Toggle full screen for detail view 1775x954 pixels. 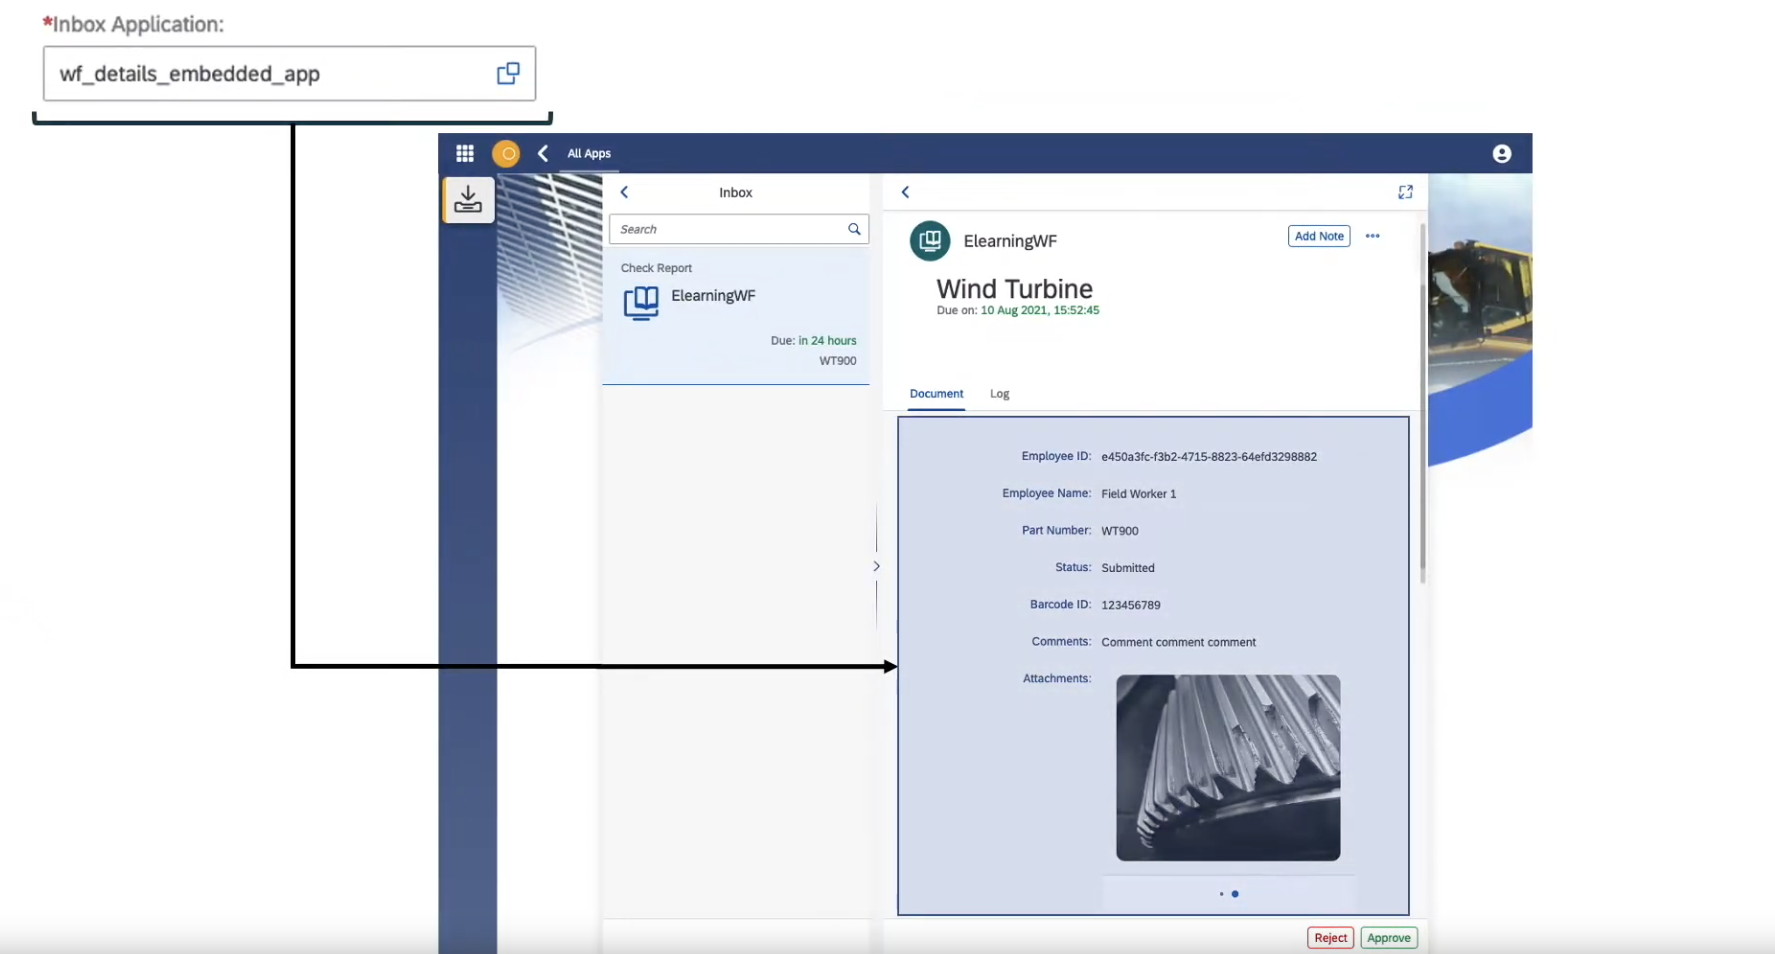(1405, 192)
